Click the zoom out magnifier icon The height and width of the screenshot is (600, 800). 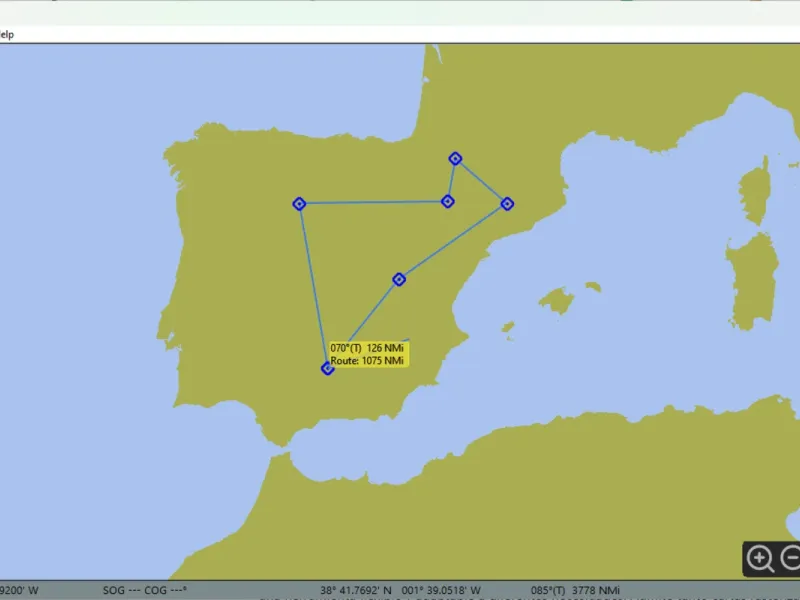[x=791, y=558]
